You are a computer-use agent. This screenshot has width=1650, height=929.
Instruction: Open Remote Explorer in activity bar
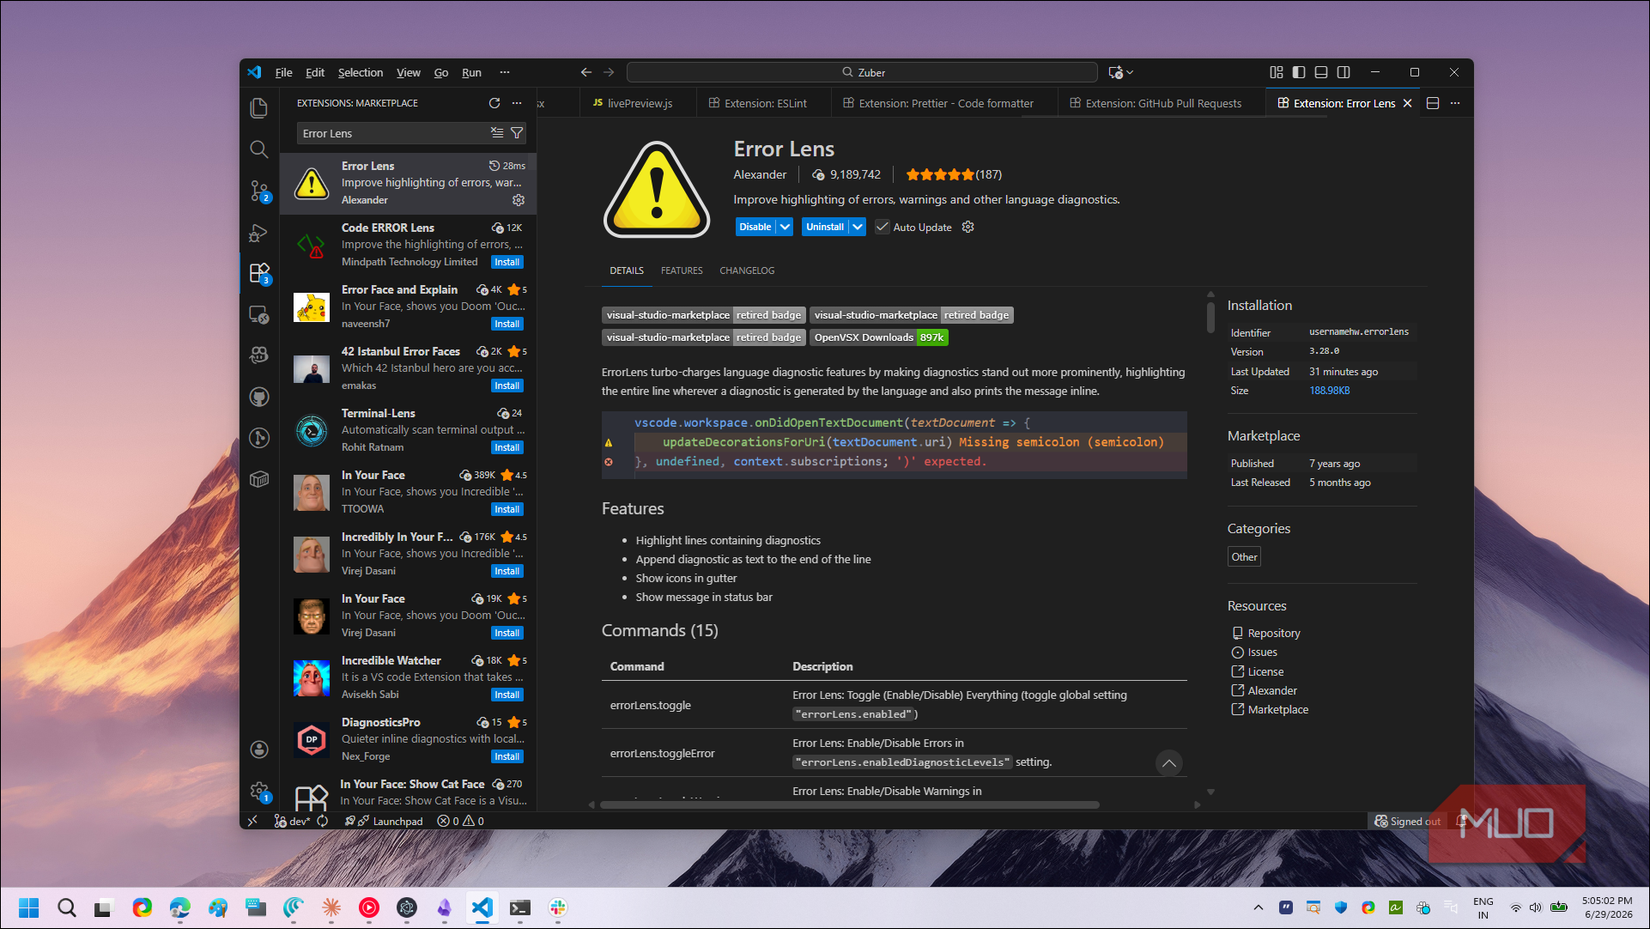pos(259,315)
